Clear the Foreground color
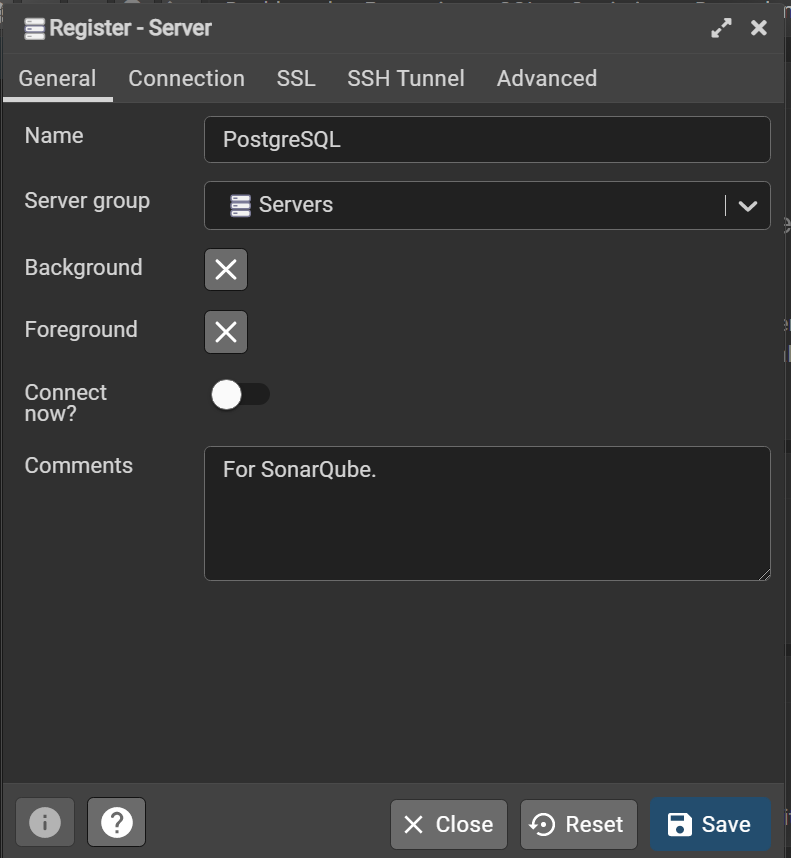 click(x=226, y=332)
